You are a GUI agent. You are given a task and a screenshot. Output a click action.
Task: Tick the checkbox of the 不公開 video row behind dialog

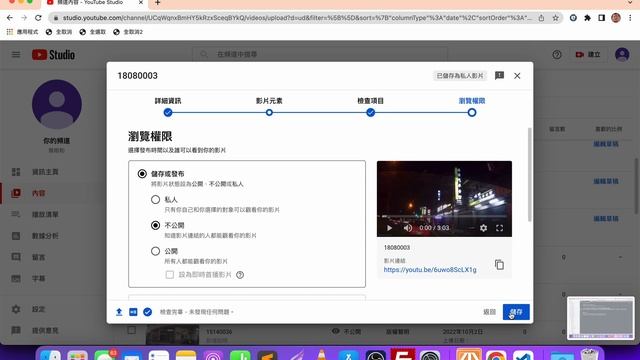point(131,330)
